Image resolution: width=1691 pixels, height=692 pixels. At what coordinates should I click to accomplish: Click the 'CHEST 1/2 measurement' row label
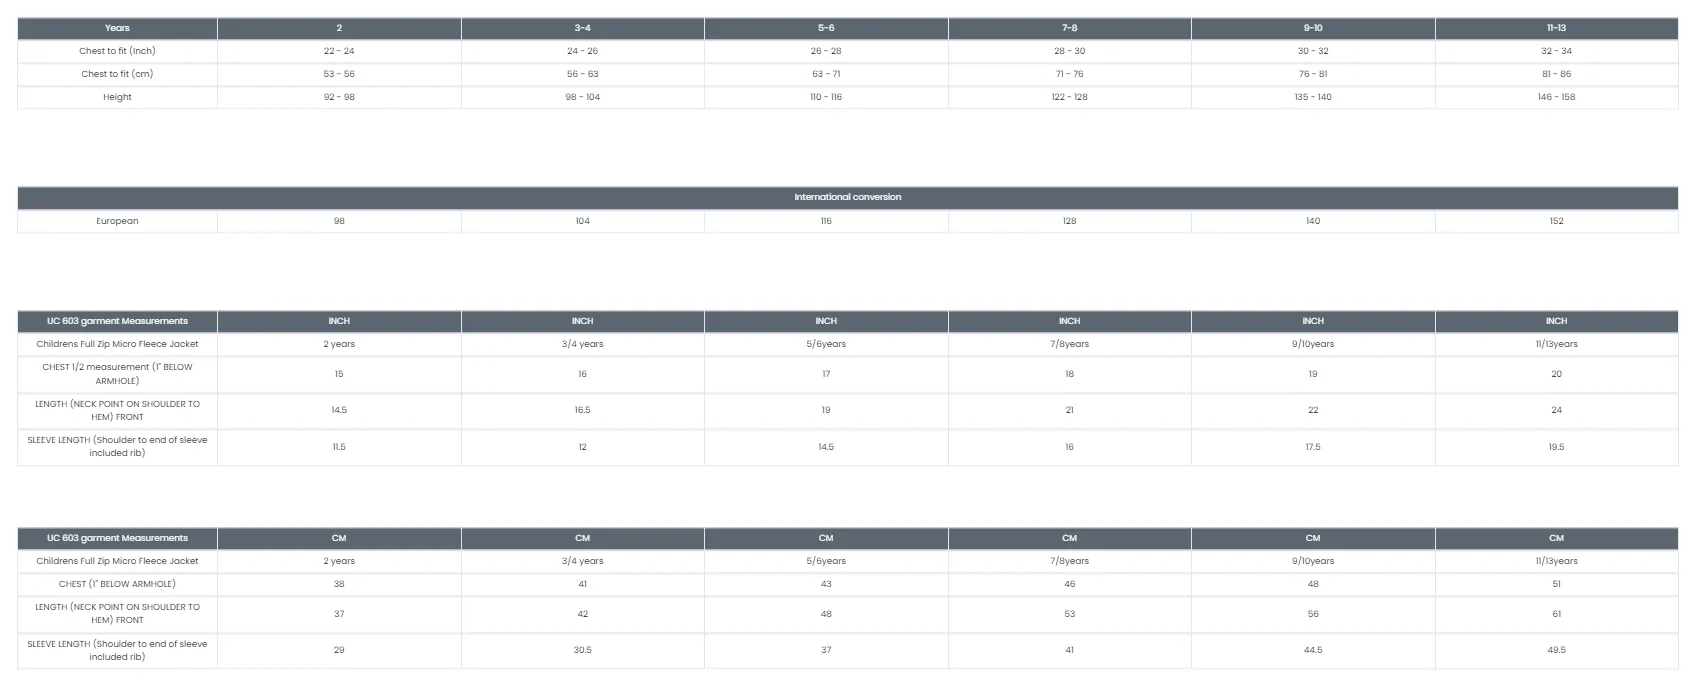point(117,374)
